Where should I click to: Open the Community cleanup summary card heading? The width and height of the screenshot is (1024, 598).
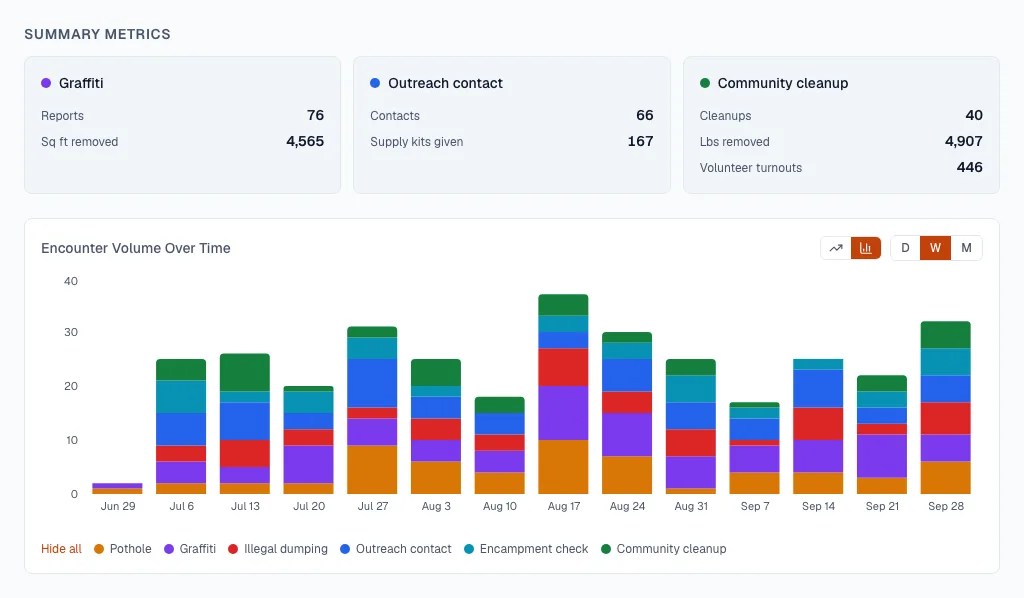774,83
